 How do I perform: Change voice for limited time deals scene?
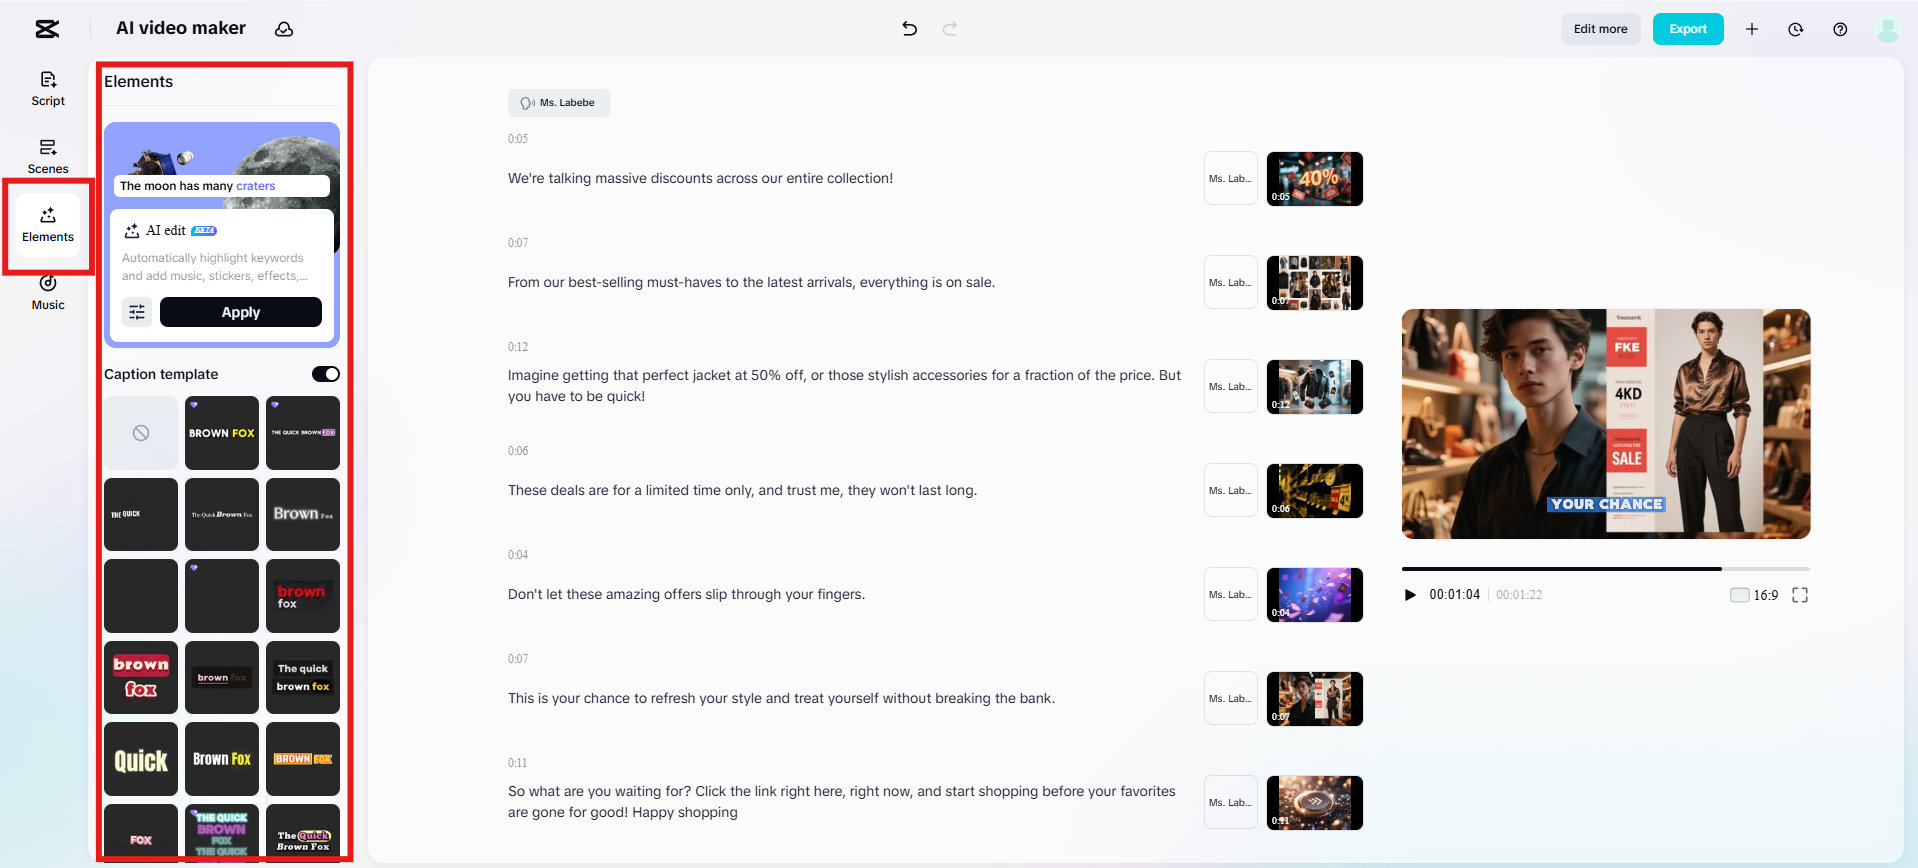(x=1231, y=491)
